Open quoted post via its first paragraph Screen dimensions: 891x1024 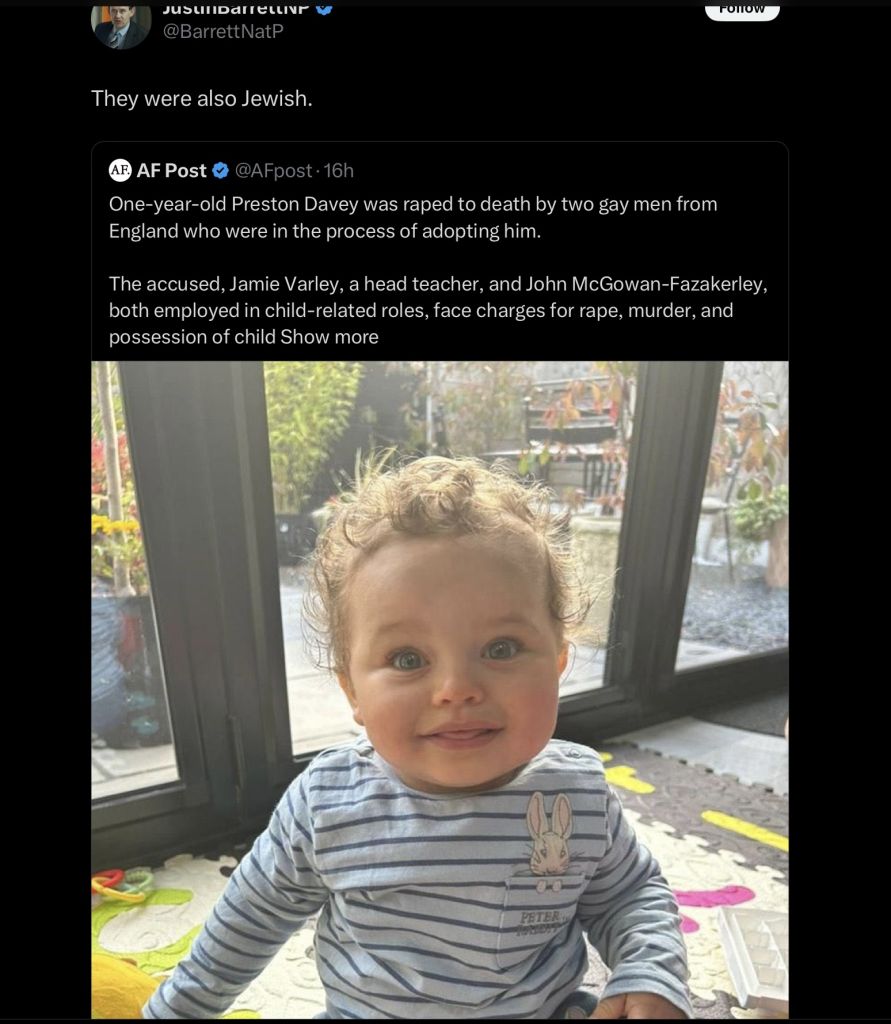pos(413,217)
